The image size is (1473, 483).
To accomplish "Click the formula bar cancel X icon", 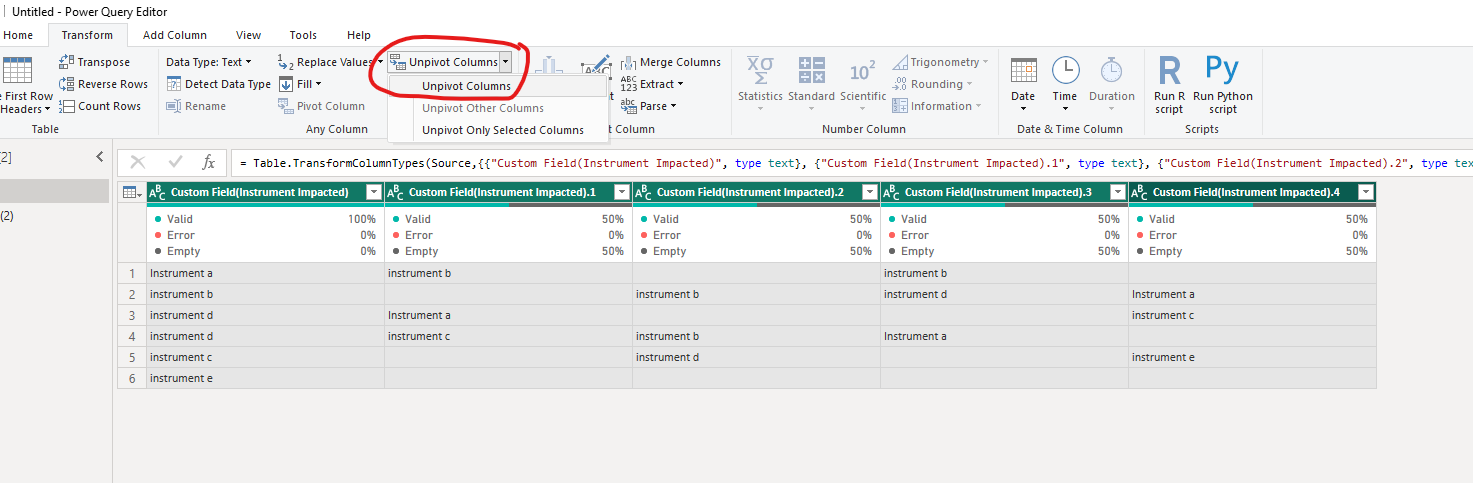I will [x=138, y=162].
